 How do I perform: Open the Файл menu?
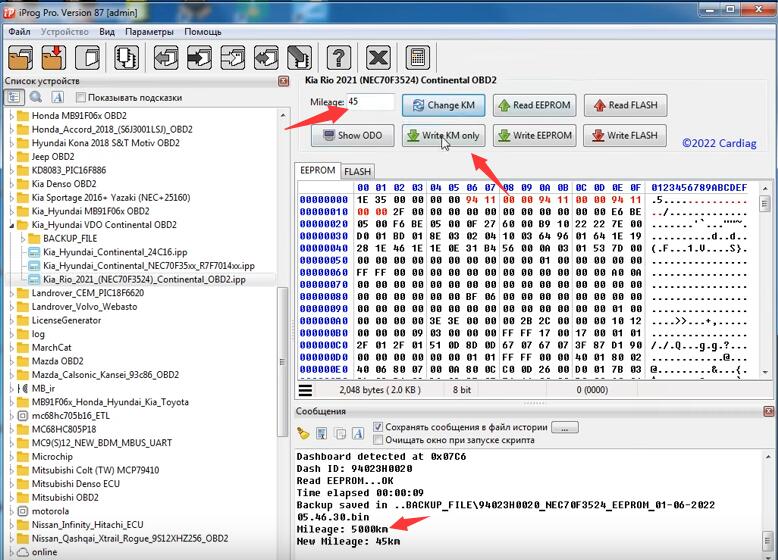19,32
